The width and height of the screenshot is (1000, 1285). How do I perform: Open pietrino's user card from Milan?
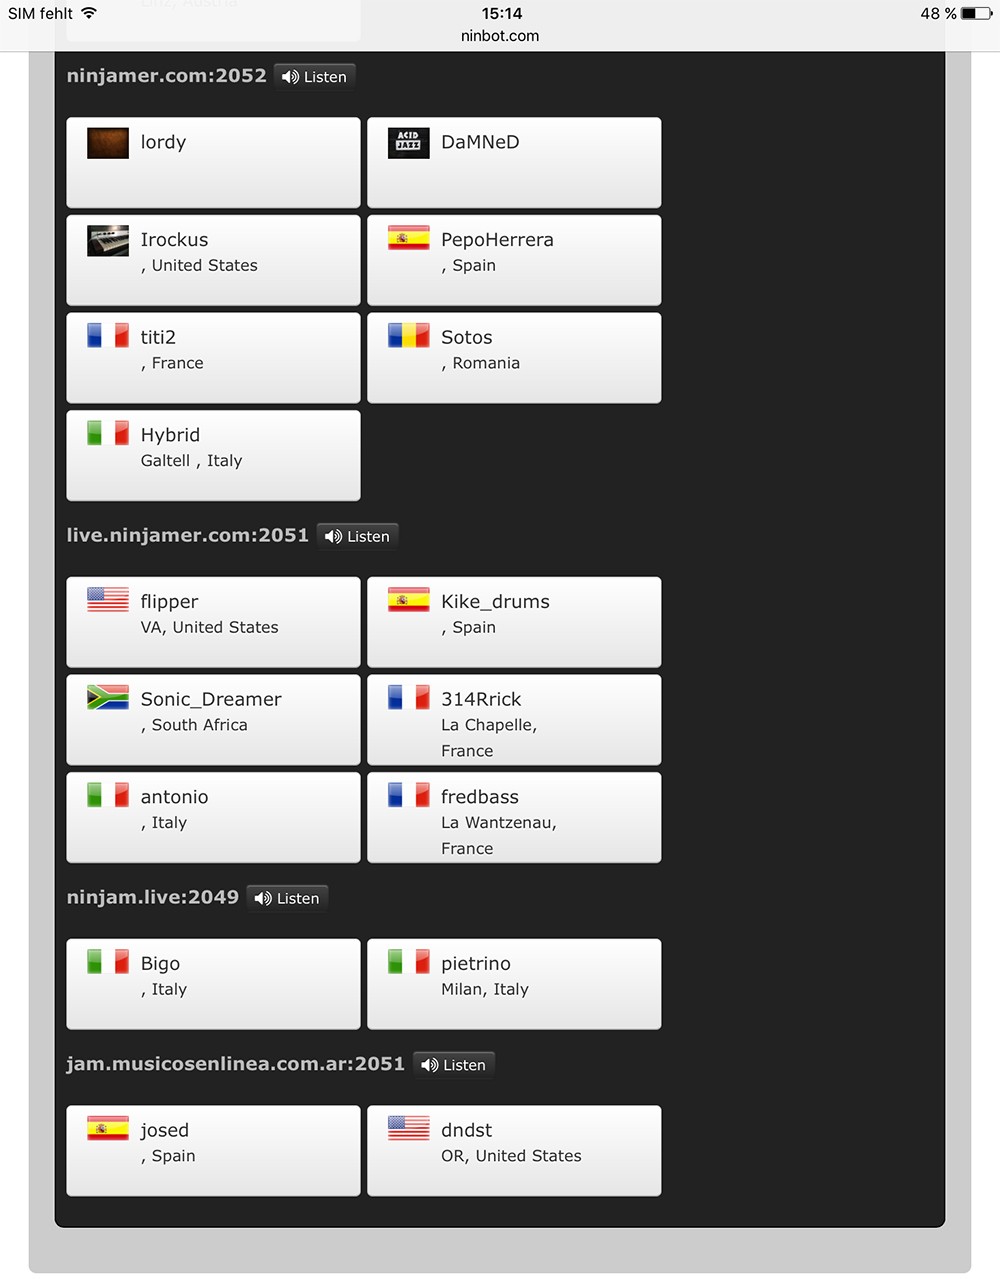coord(514,984)
